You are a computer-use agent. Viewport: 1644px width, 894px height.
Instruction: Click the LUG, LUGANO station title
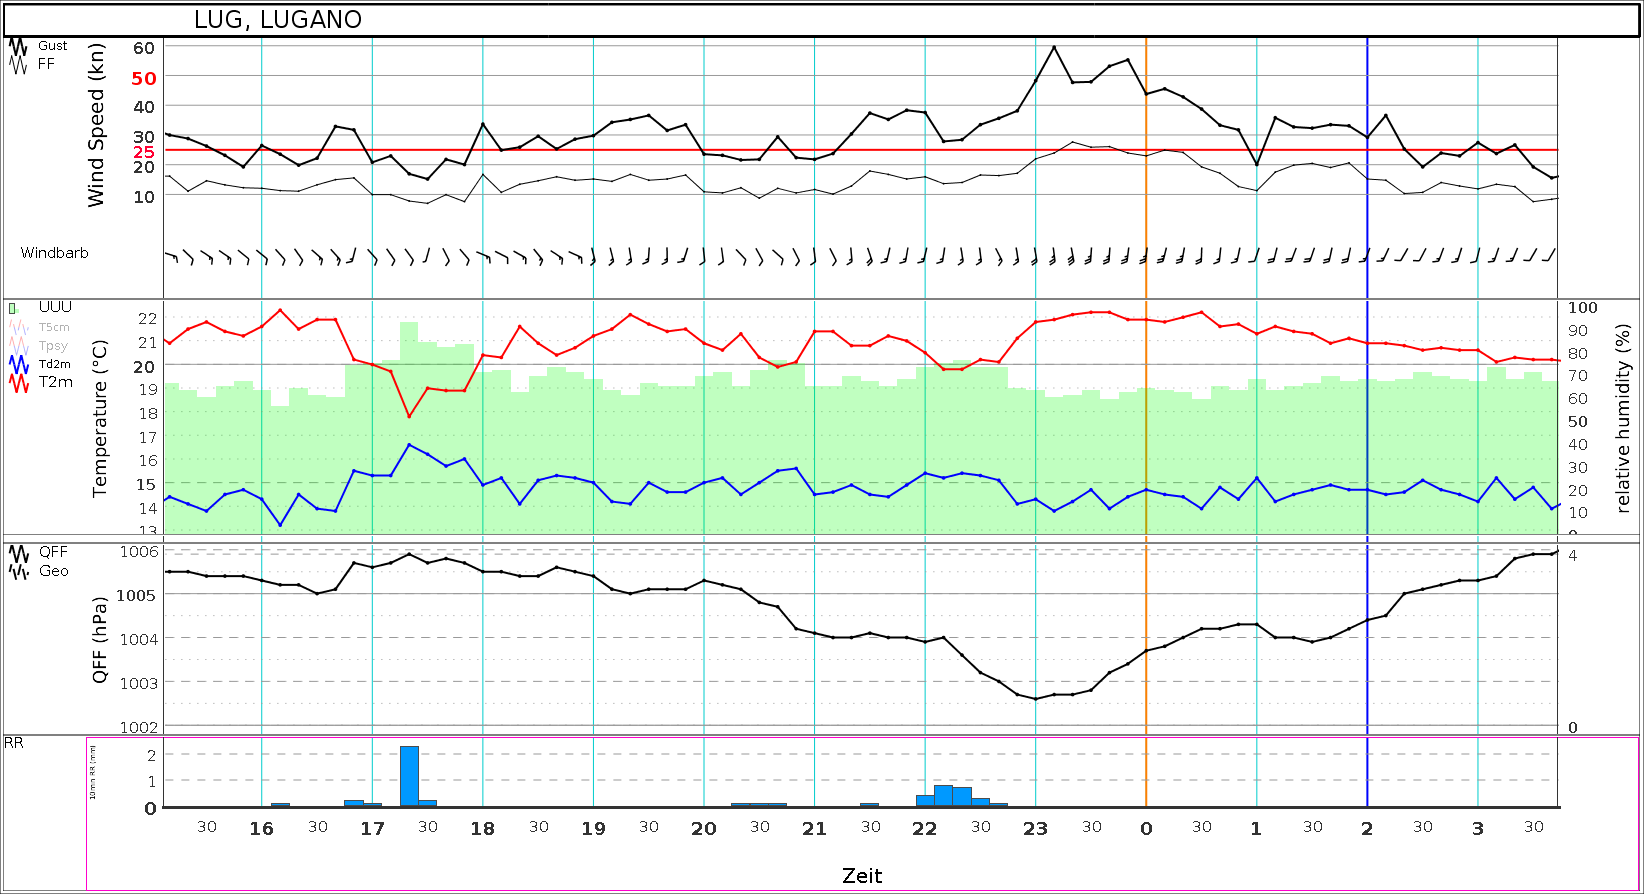(x=278, y=20)
